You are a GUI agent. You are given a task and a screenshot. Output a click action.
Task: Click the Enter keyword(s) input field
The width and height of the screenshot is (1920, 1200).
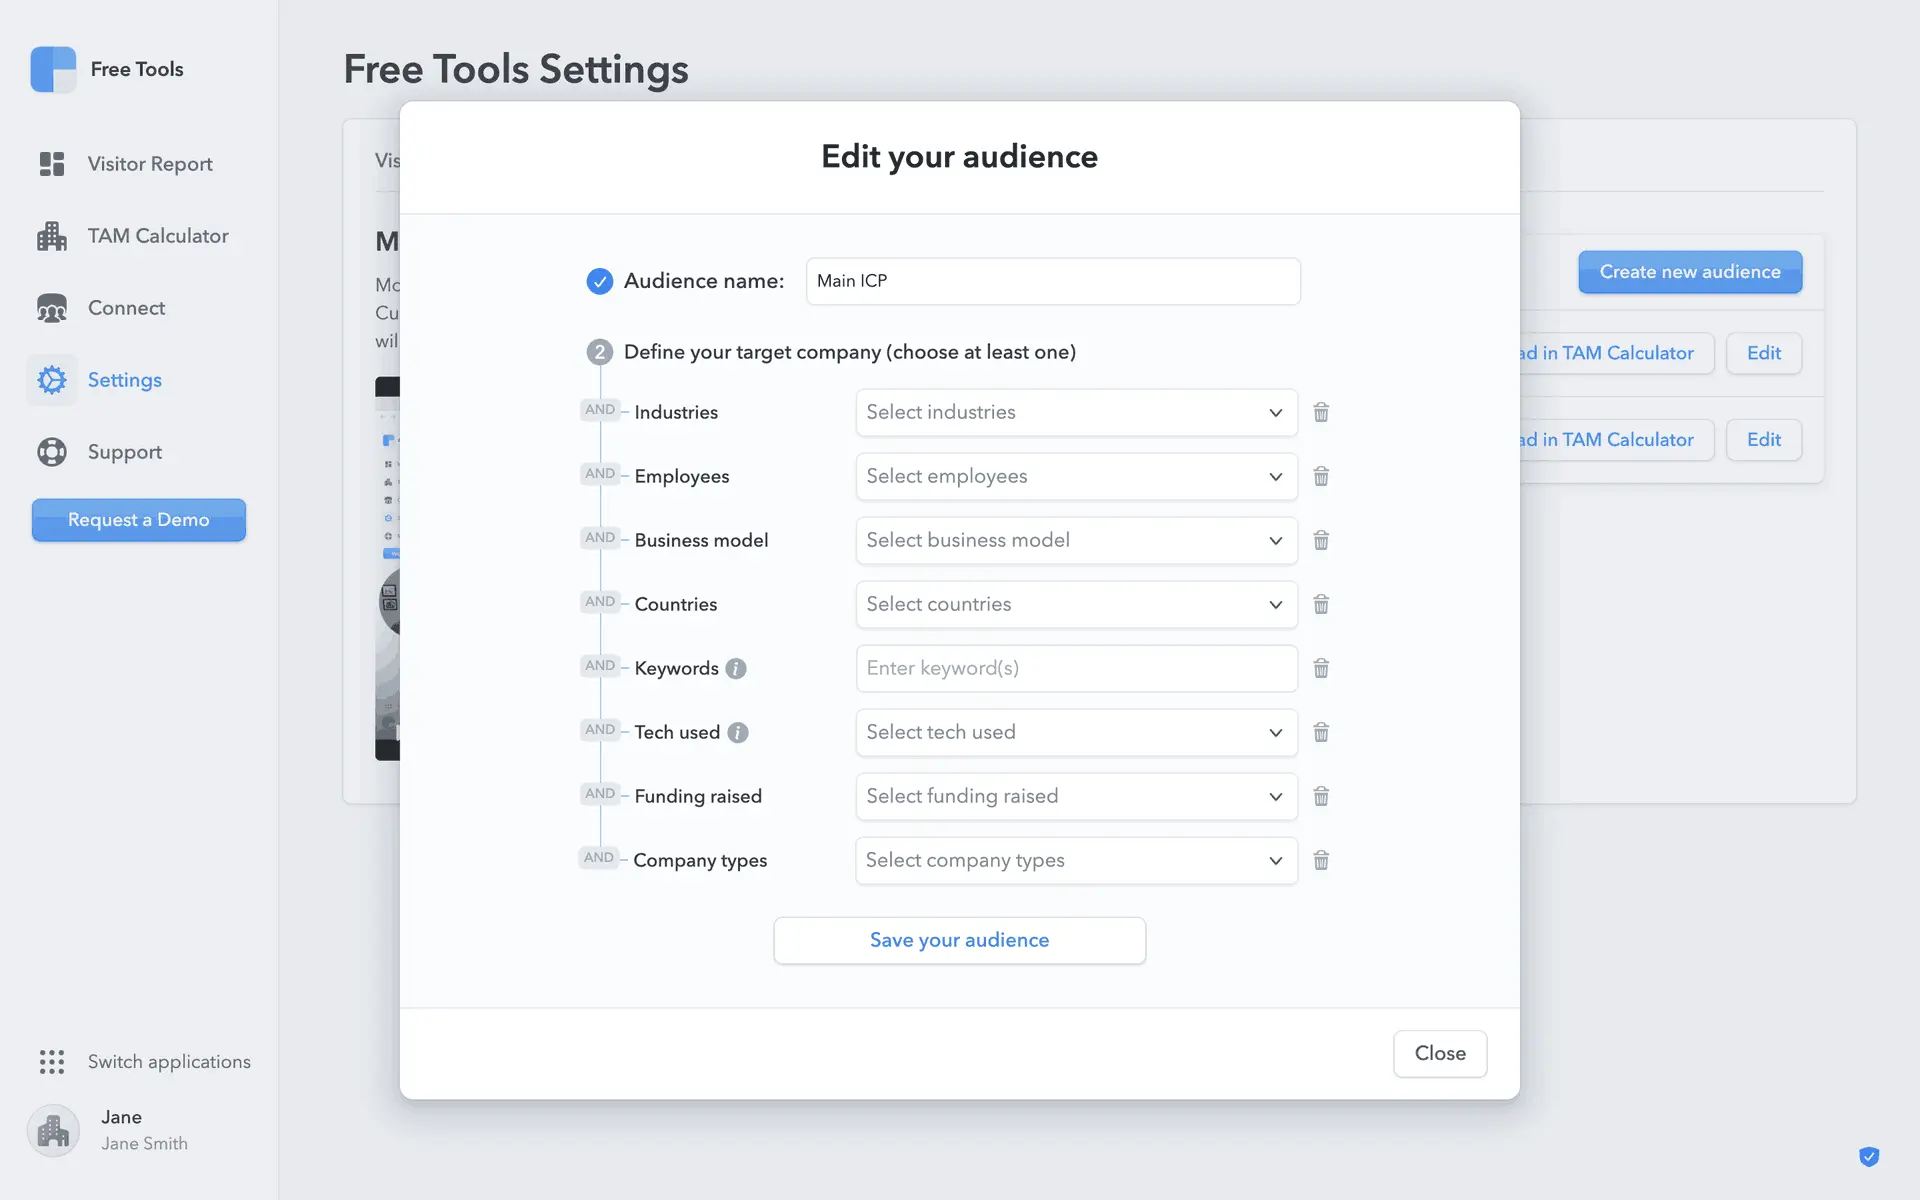(1076, 668)
